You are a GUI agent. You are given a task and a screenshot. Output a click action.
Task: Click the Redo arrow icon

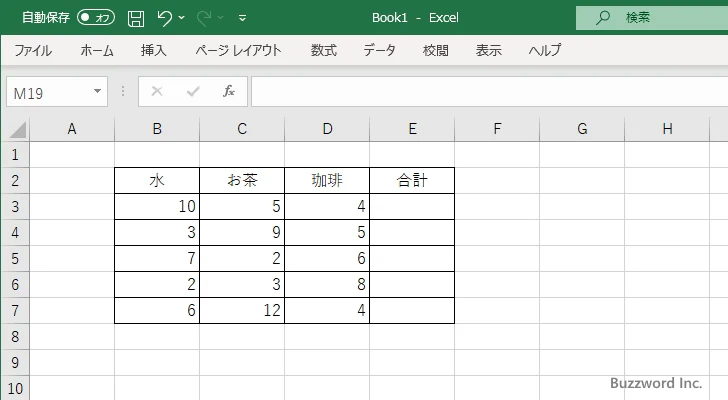(204, 18)
